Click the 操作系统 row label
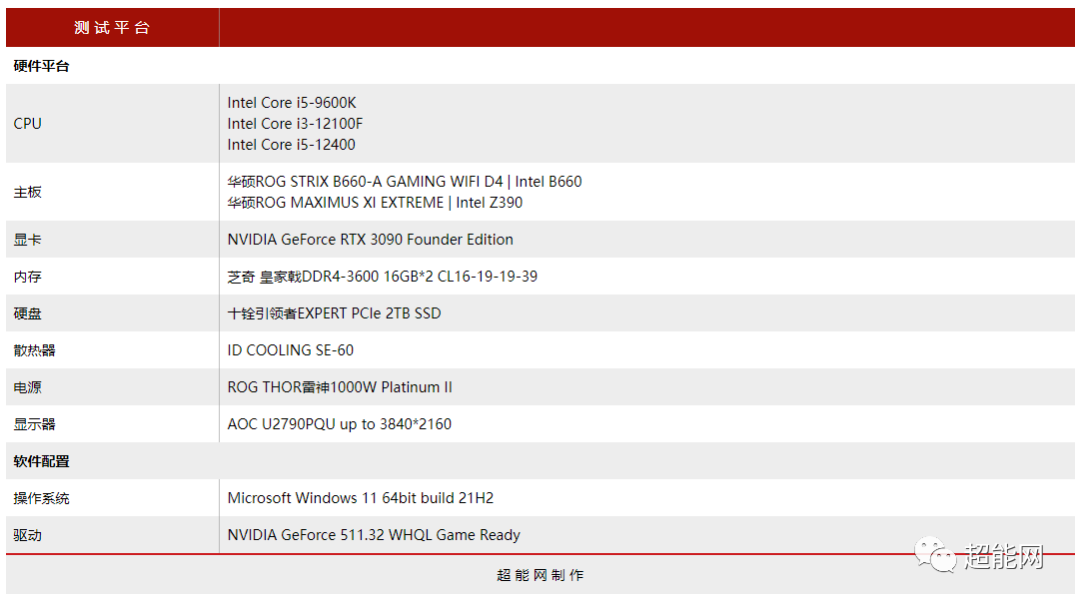1080x605 pixels. [41, 498]
